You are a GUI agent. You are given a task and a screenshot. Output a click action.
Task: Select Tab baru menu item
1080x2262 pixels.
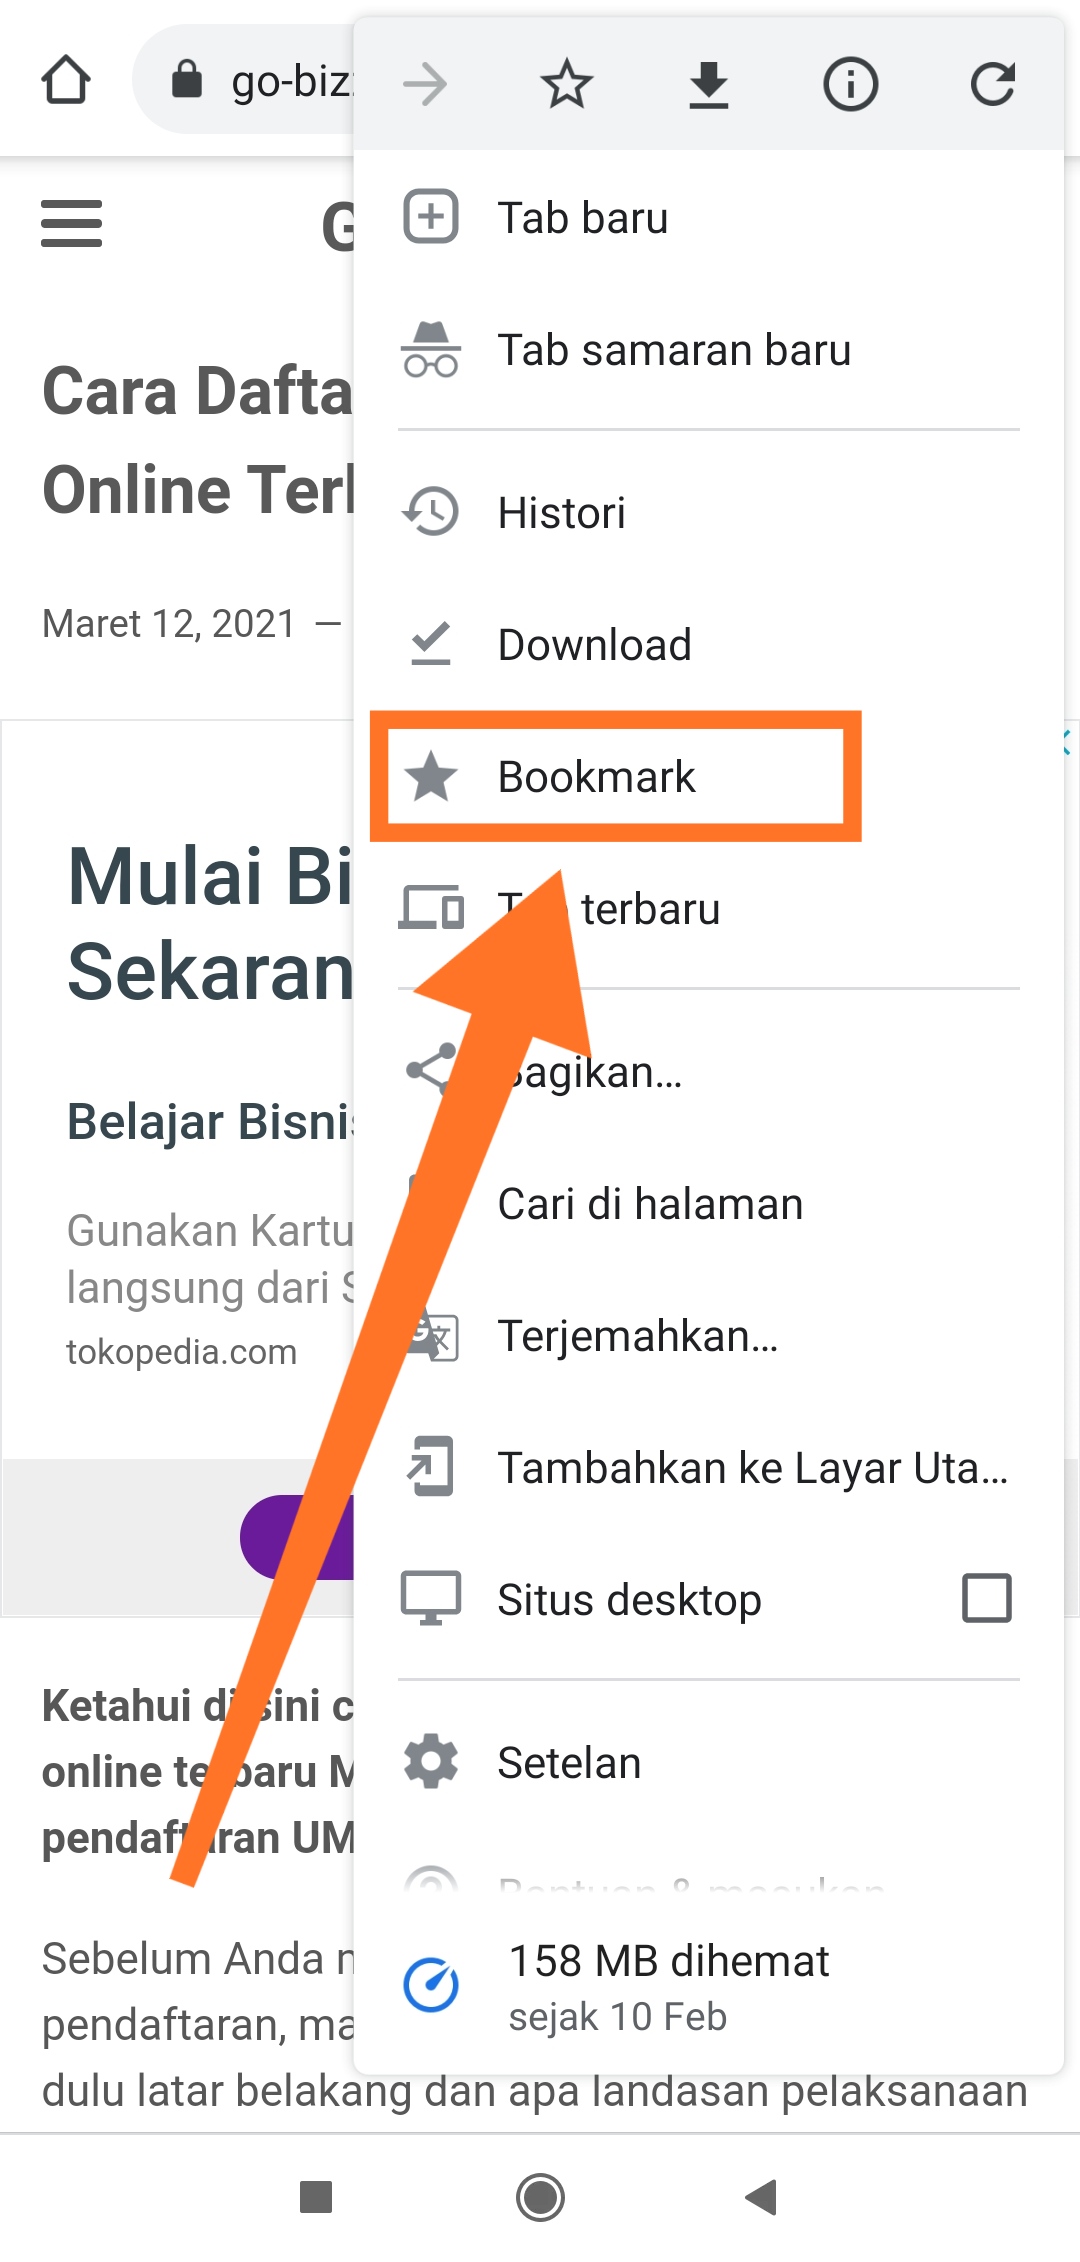pyautogui.click(x=709, y=218)
